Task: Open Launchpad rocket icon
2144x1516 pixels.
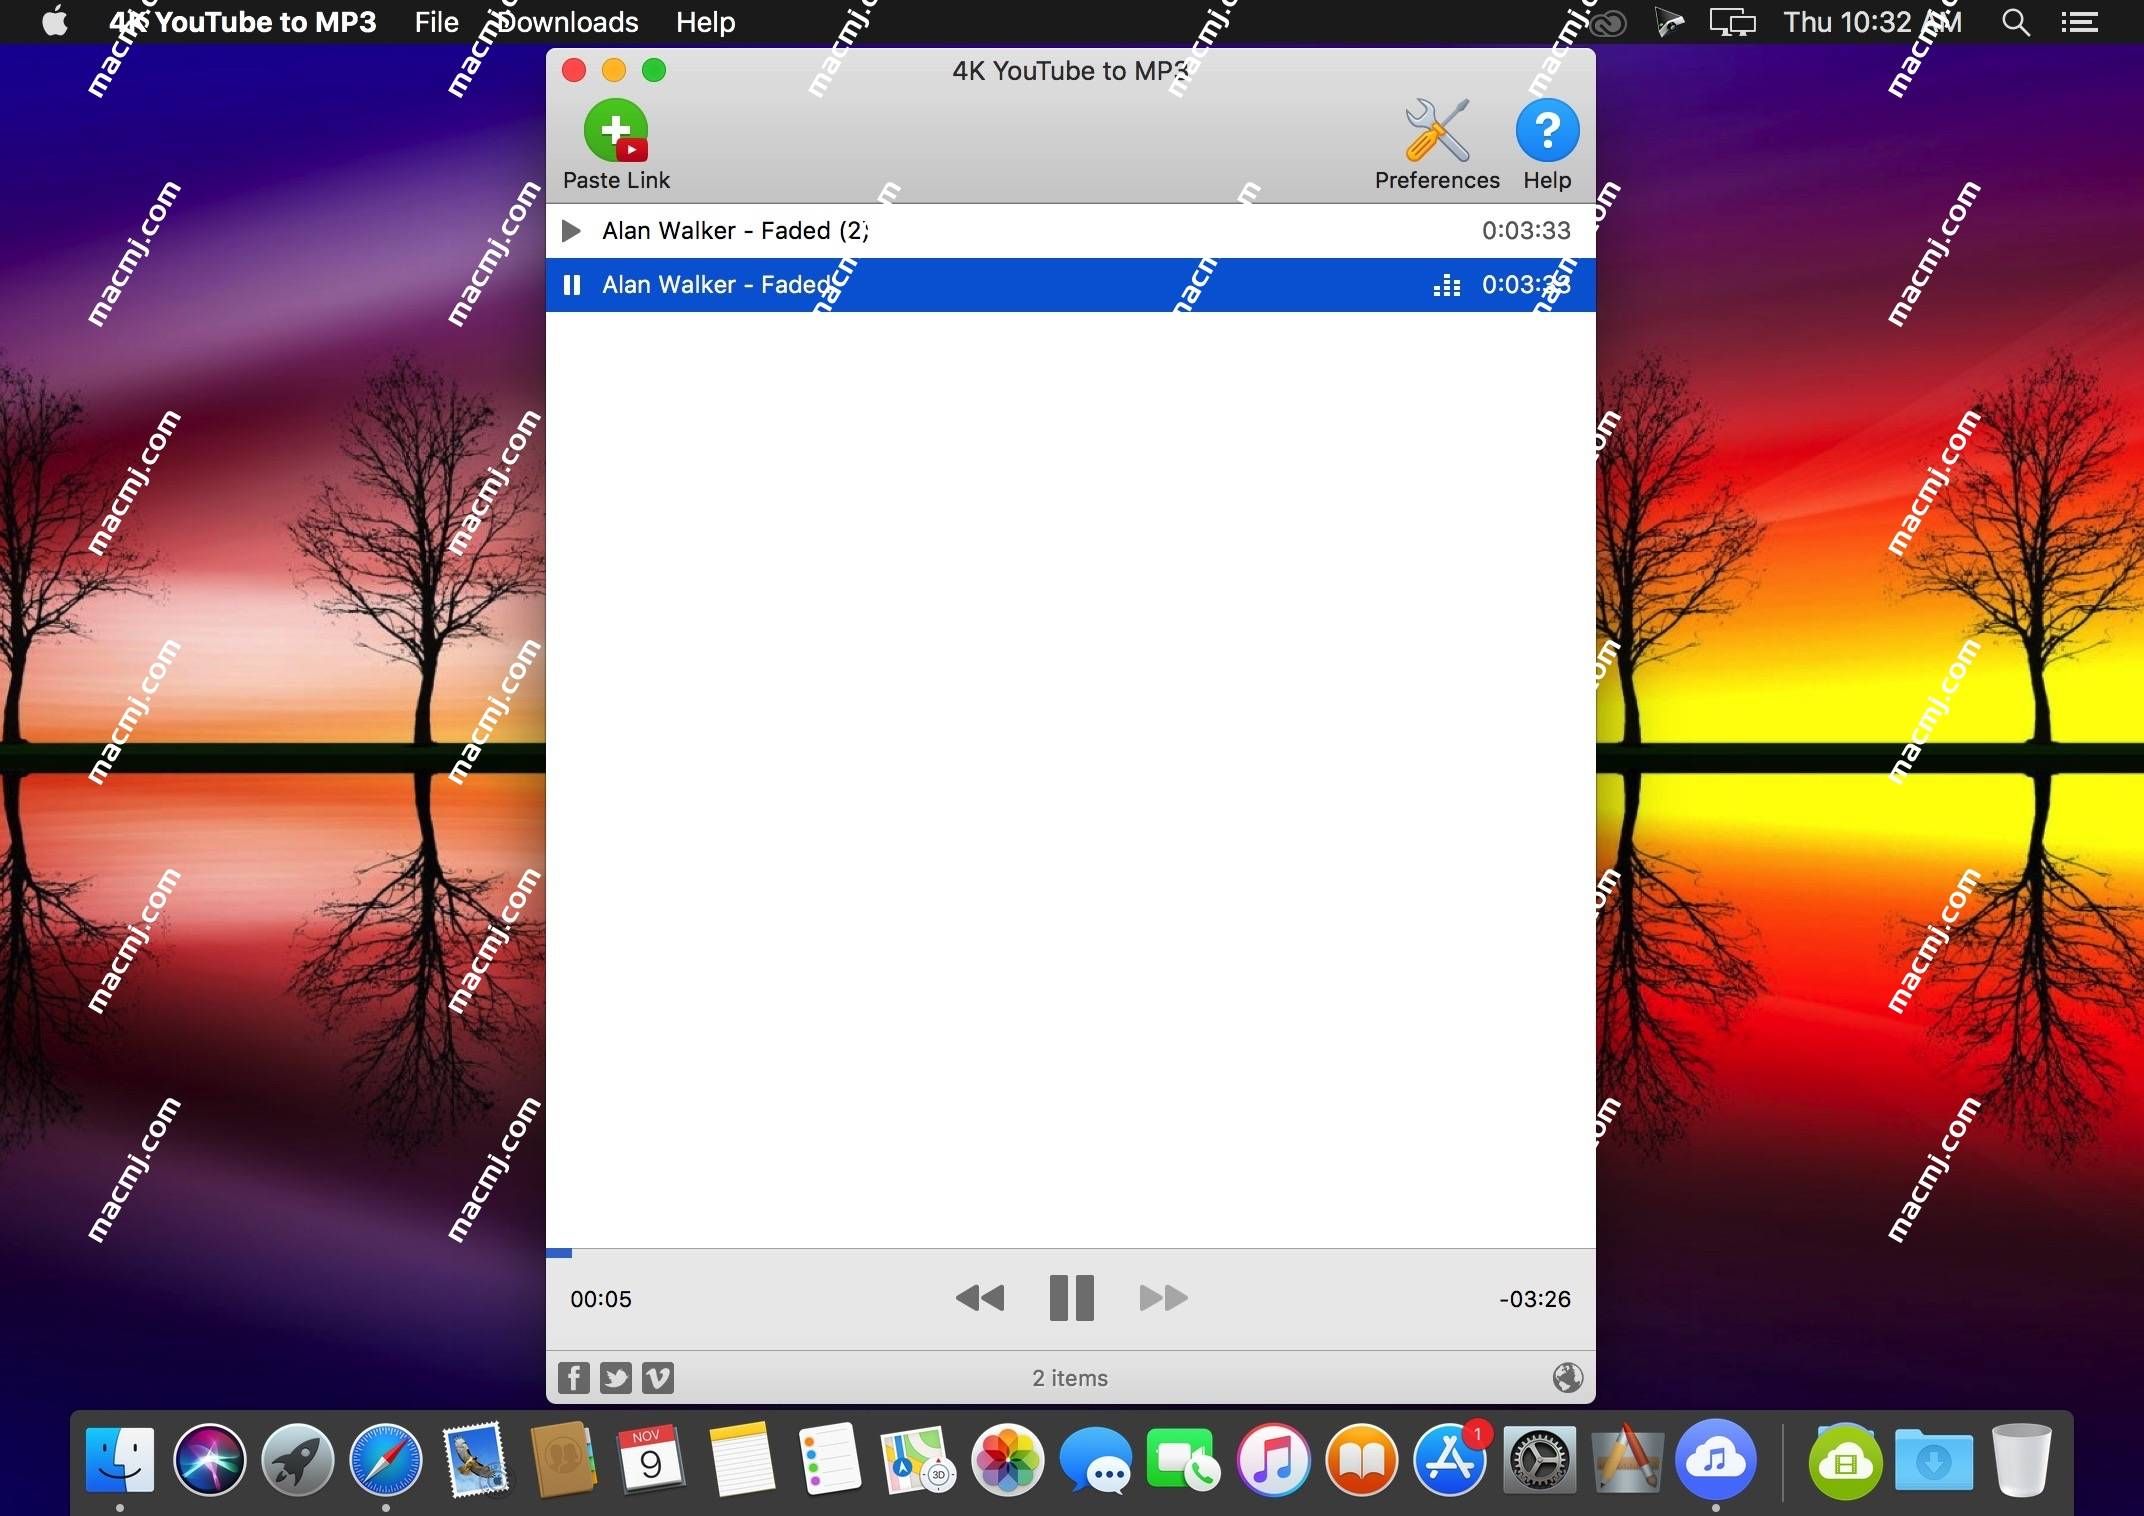Action: coord(297,1460)
